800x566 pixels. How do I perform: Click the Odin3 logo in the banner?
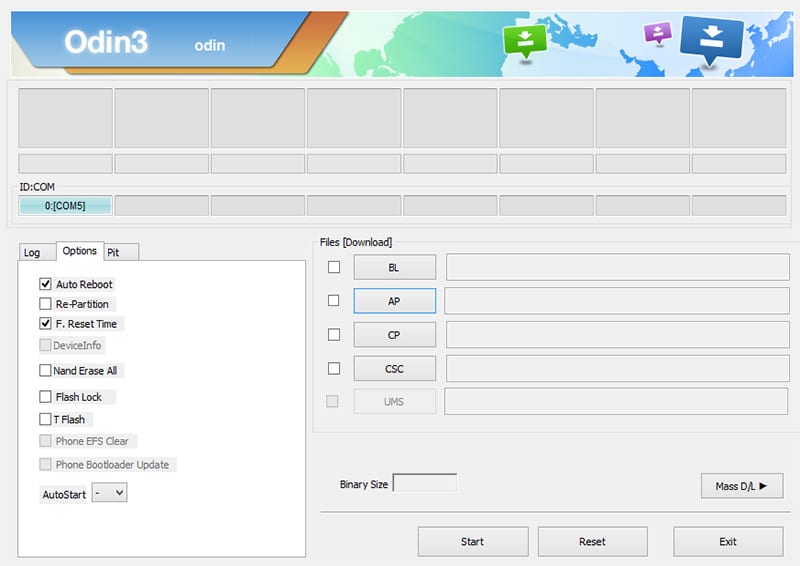pyautogui.click(x=106, y=42)
